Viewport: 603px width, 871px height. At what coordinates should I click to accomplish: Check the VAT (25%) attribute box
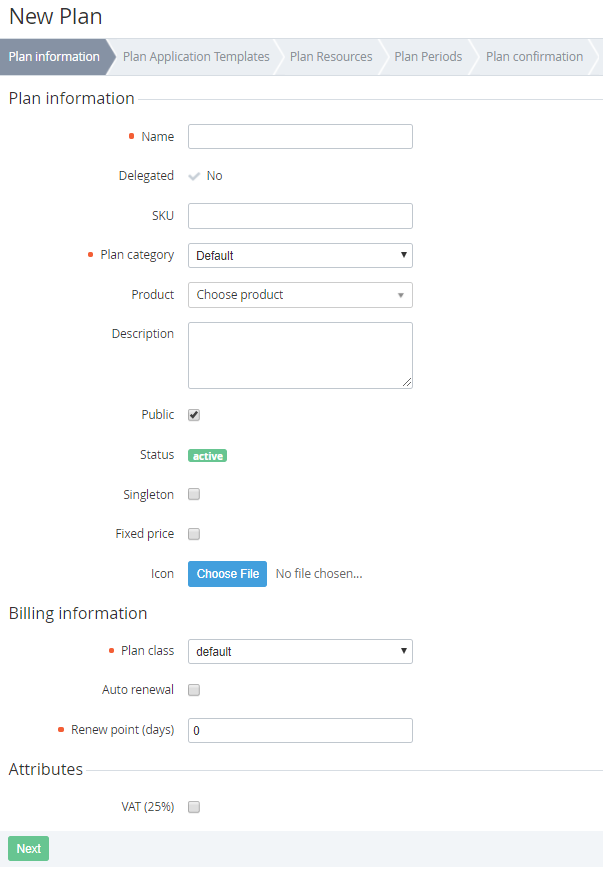[194, 807]
